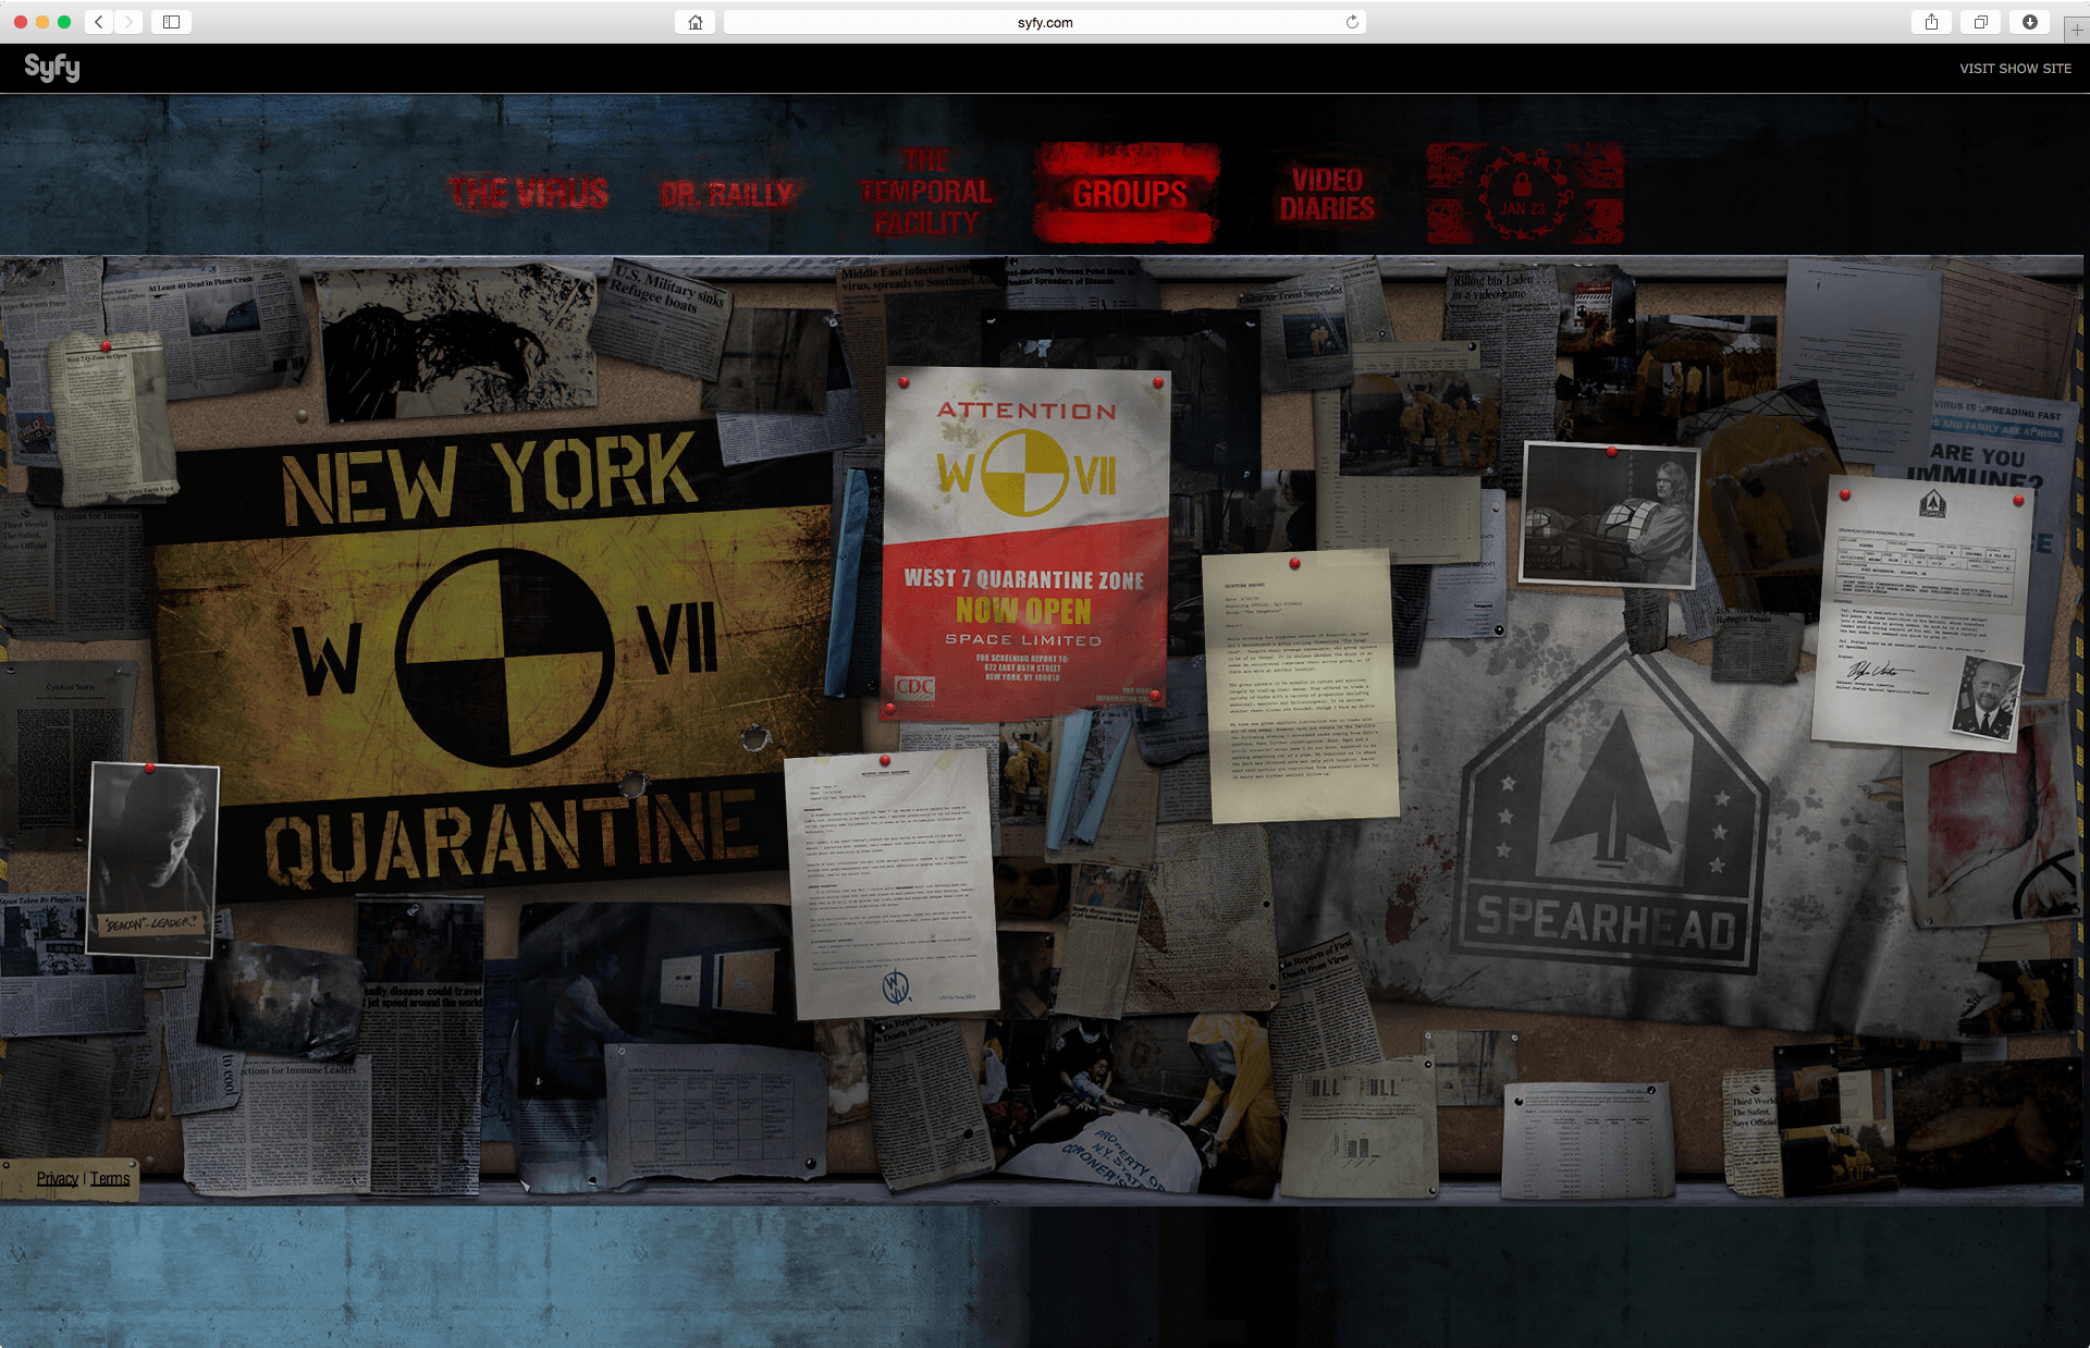Viewport: 2090px width, 1348px height.
Task: Open the browser home page
Action: (695, 22)
